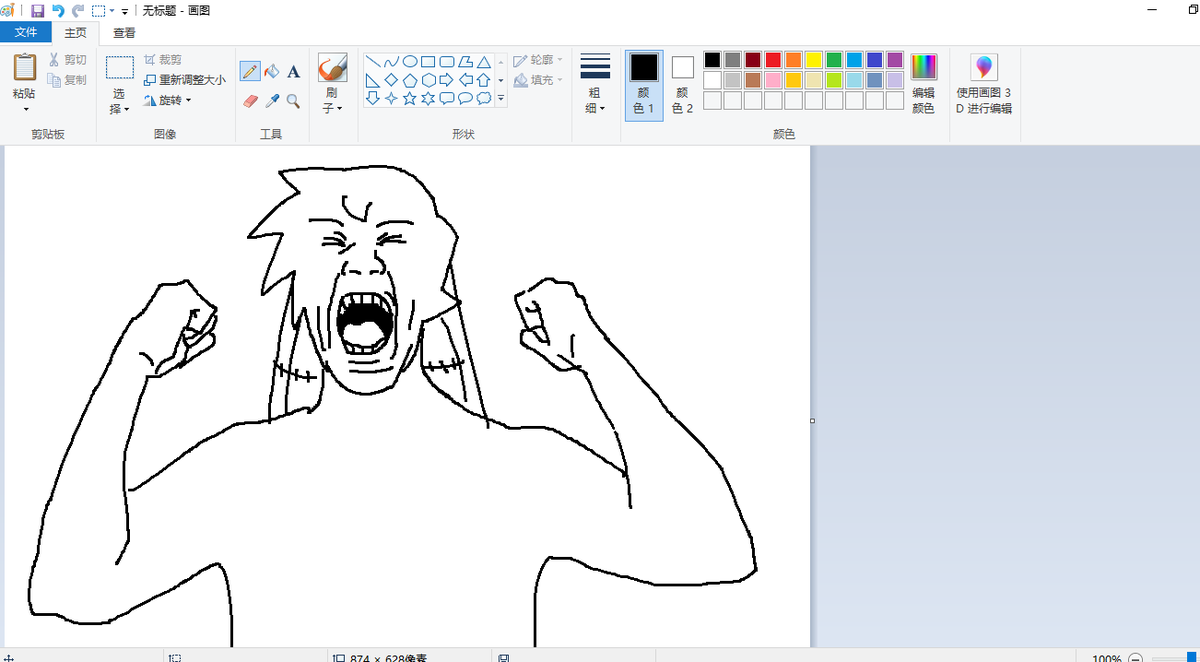This screenshot has width=1200, height=662.
Task: Click the Save icon in quick access toolbar
Action: (37, 11)
